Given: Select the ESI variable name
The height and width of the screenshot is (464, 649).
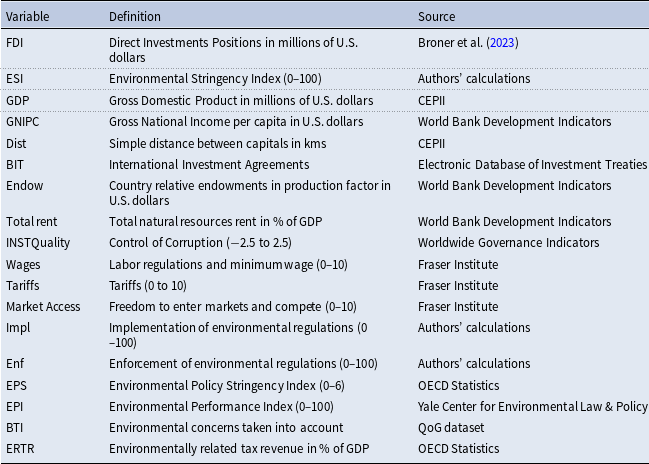Looking at the screenshot, I should [15, 78].
